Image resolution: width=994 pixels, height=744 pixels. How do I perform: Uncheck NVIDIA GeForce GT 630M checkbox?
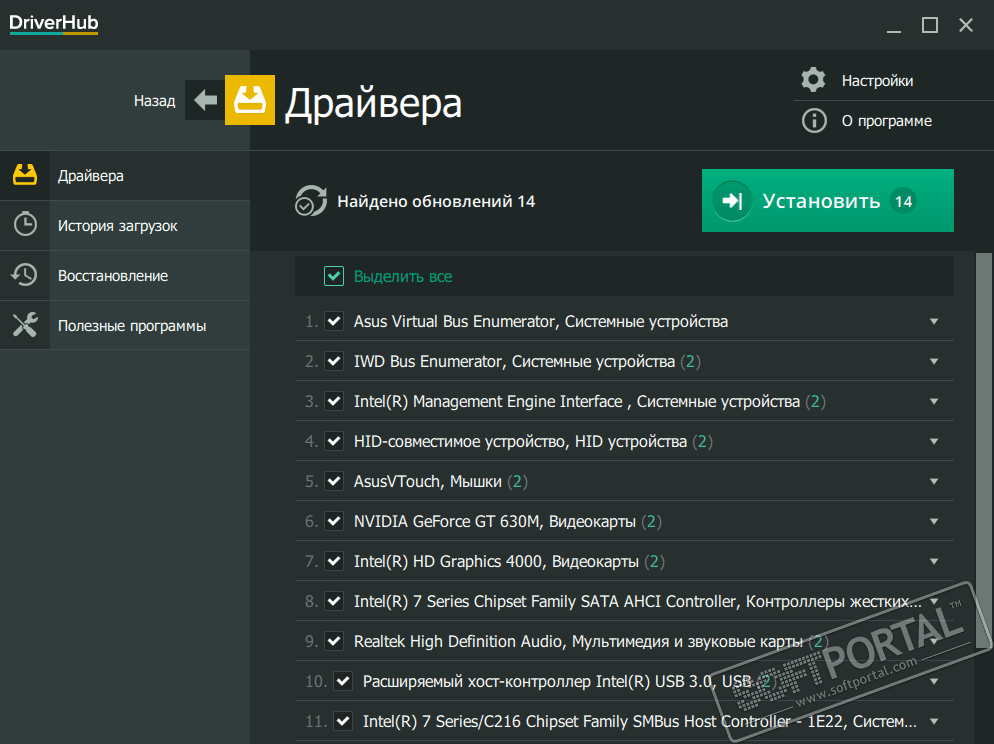point(334,521)
